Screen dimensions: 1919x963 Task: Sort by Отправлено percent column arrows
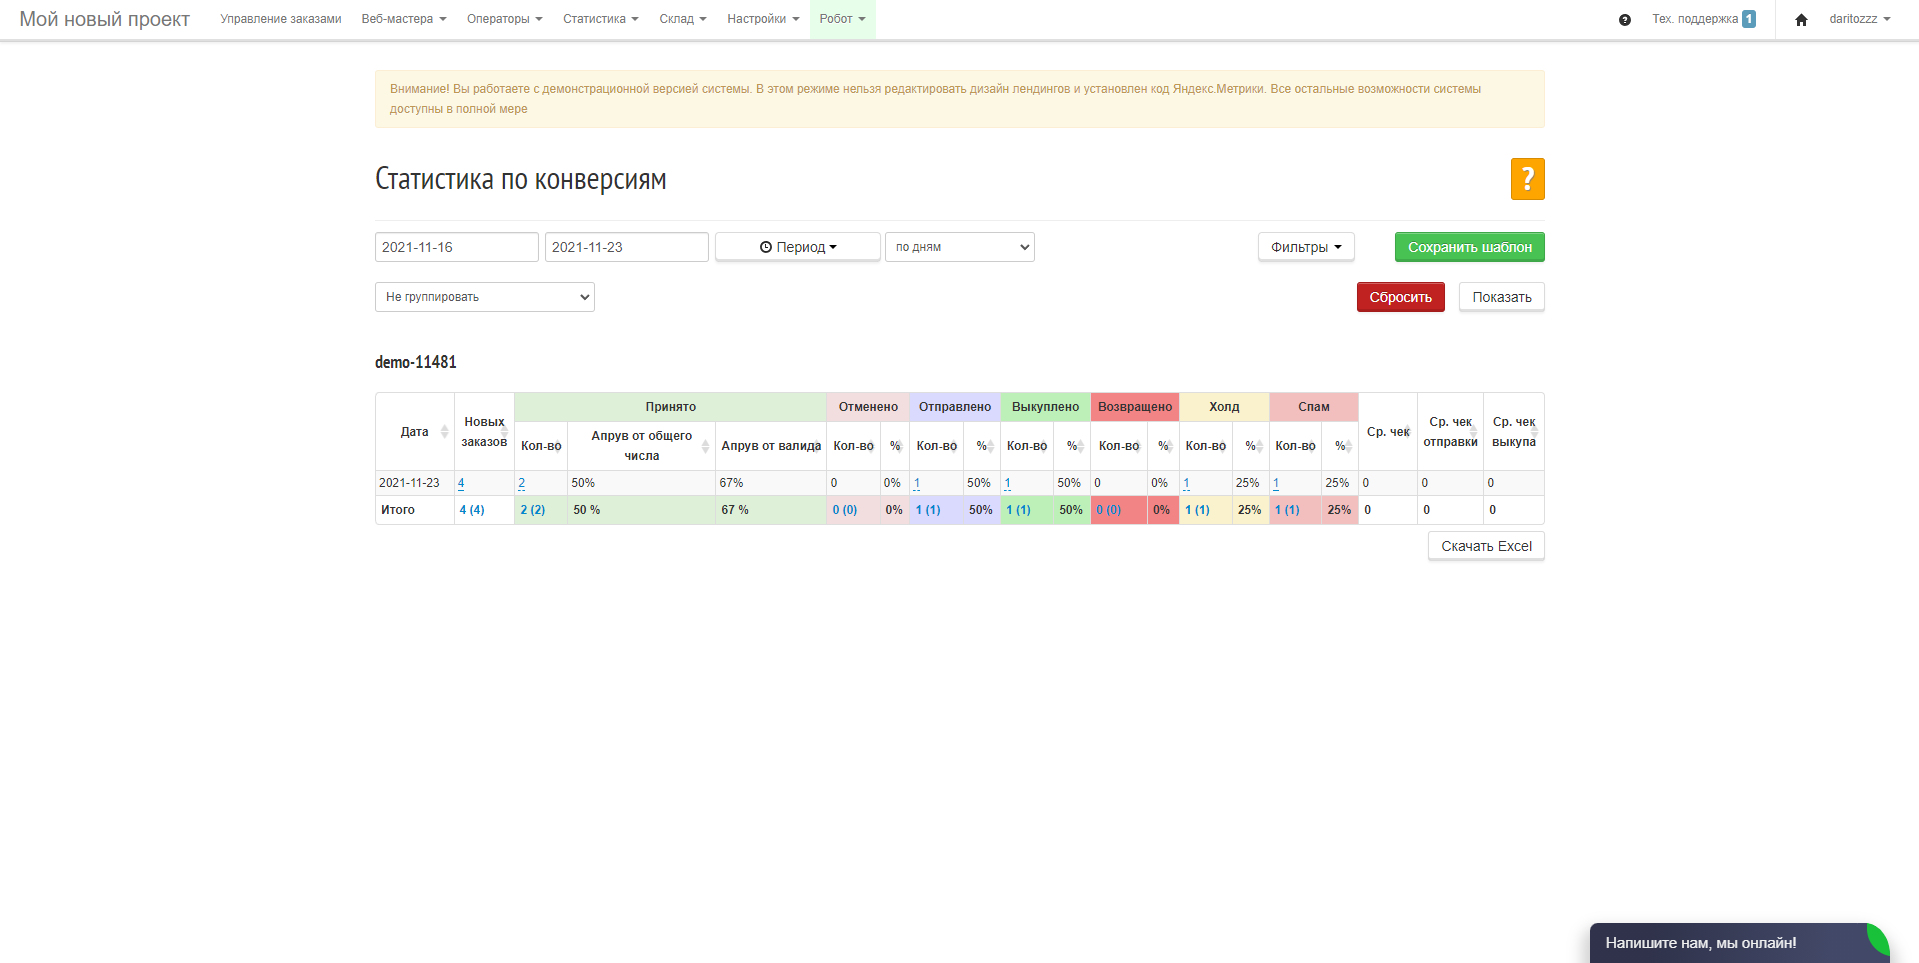tap(990, 446)
